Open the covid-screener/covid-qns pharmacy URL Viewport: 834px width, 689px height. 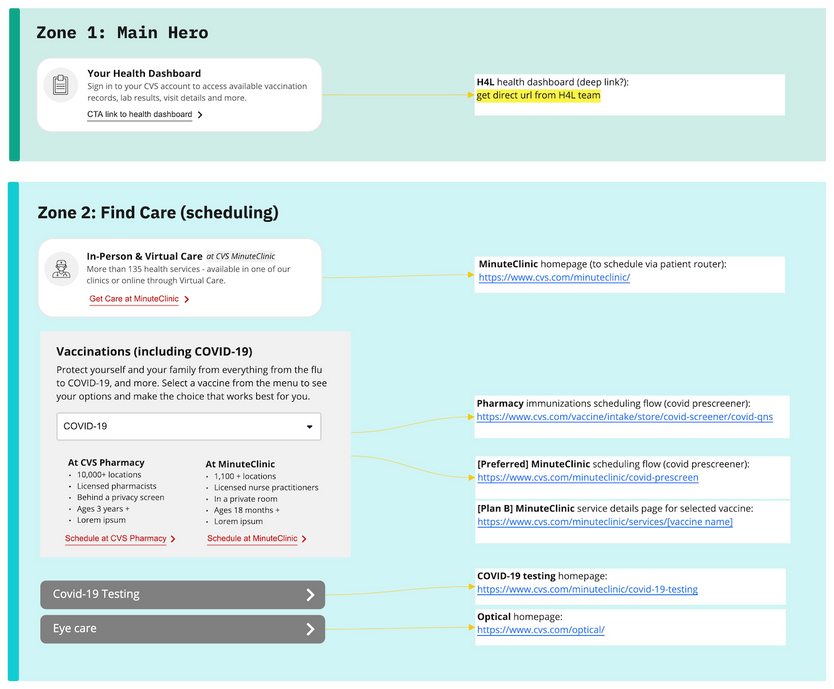coord(624,417)
